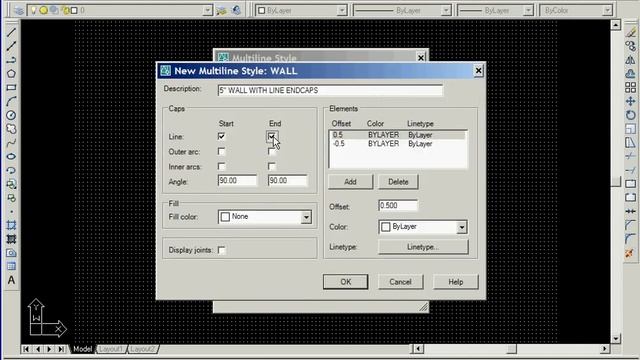The height and width of the screenshot is (360, 640).
Task: Select the -0.5 offset element row
Action: [x=398, y=144]
